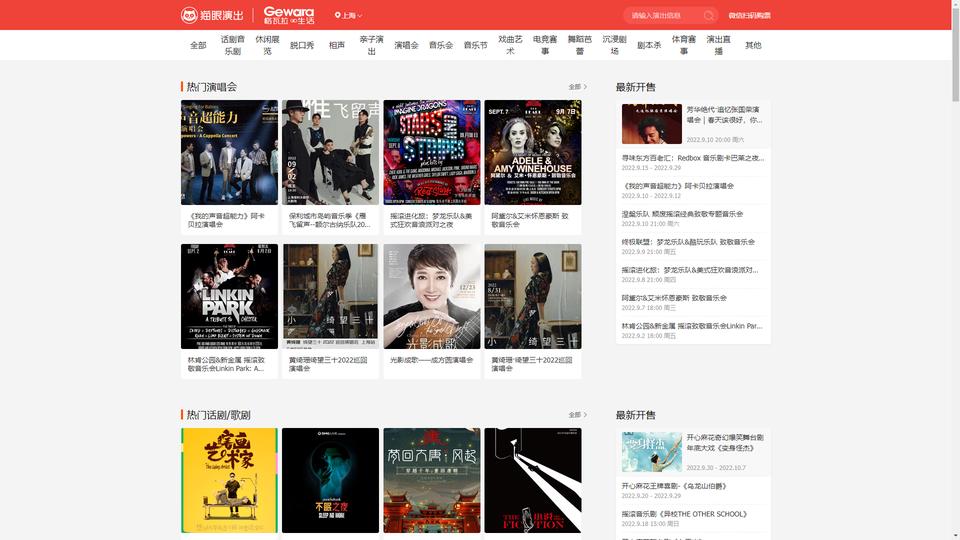Image resolution: width=960 pixels, height=540 pixels.
Task: Select the 音乐会 category tab
Action: pos(441,45)
